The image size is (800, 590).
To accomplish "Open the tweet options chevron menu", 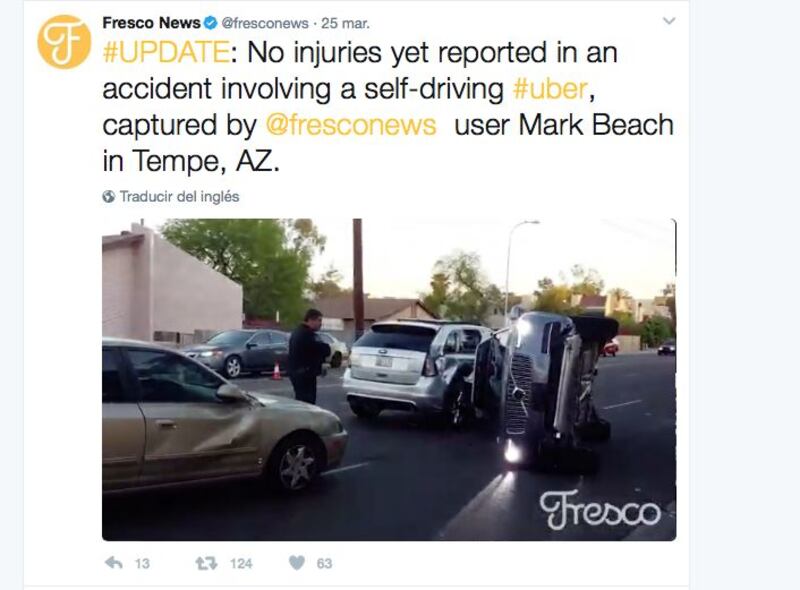I will 669,21.
